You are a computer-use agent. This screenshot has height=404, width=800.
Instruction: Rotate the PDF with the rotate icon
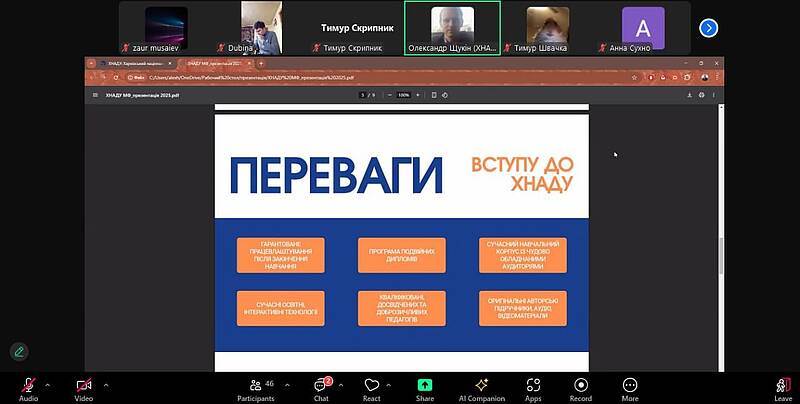[445, 95]
